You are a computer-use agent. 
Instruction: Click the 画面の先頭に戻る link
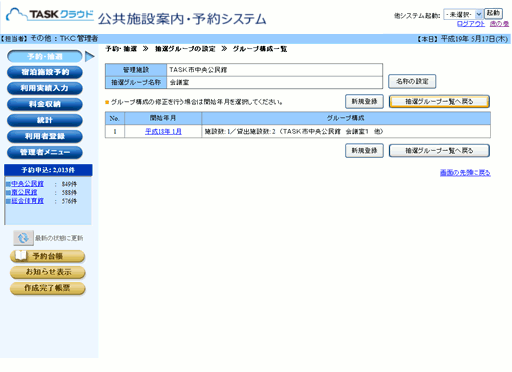click(465, 173)
